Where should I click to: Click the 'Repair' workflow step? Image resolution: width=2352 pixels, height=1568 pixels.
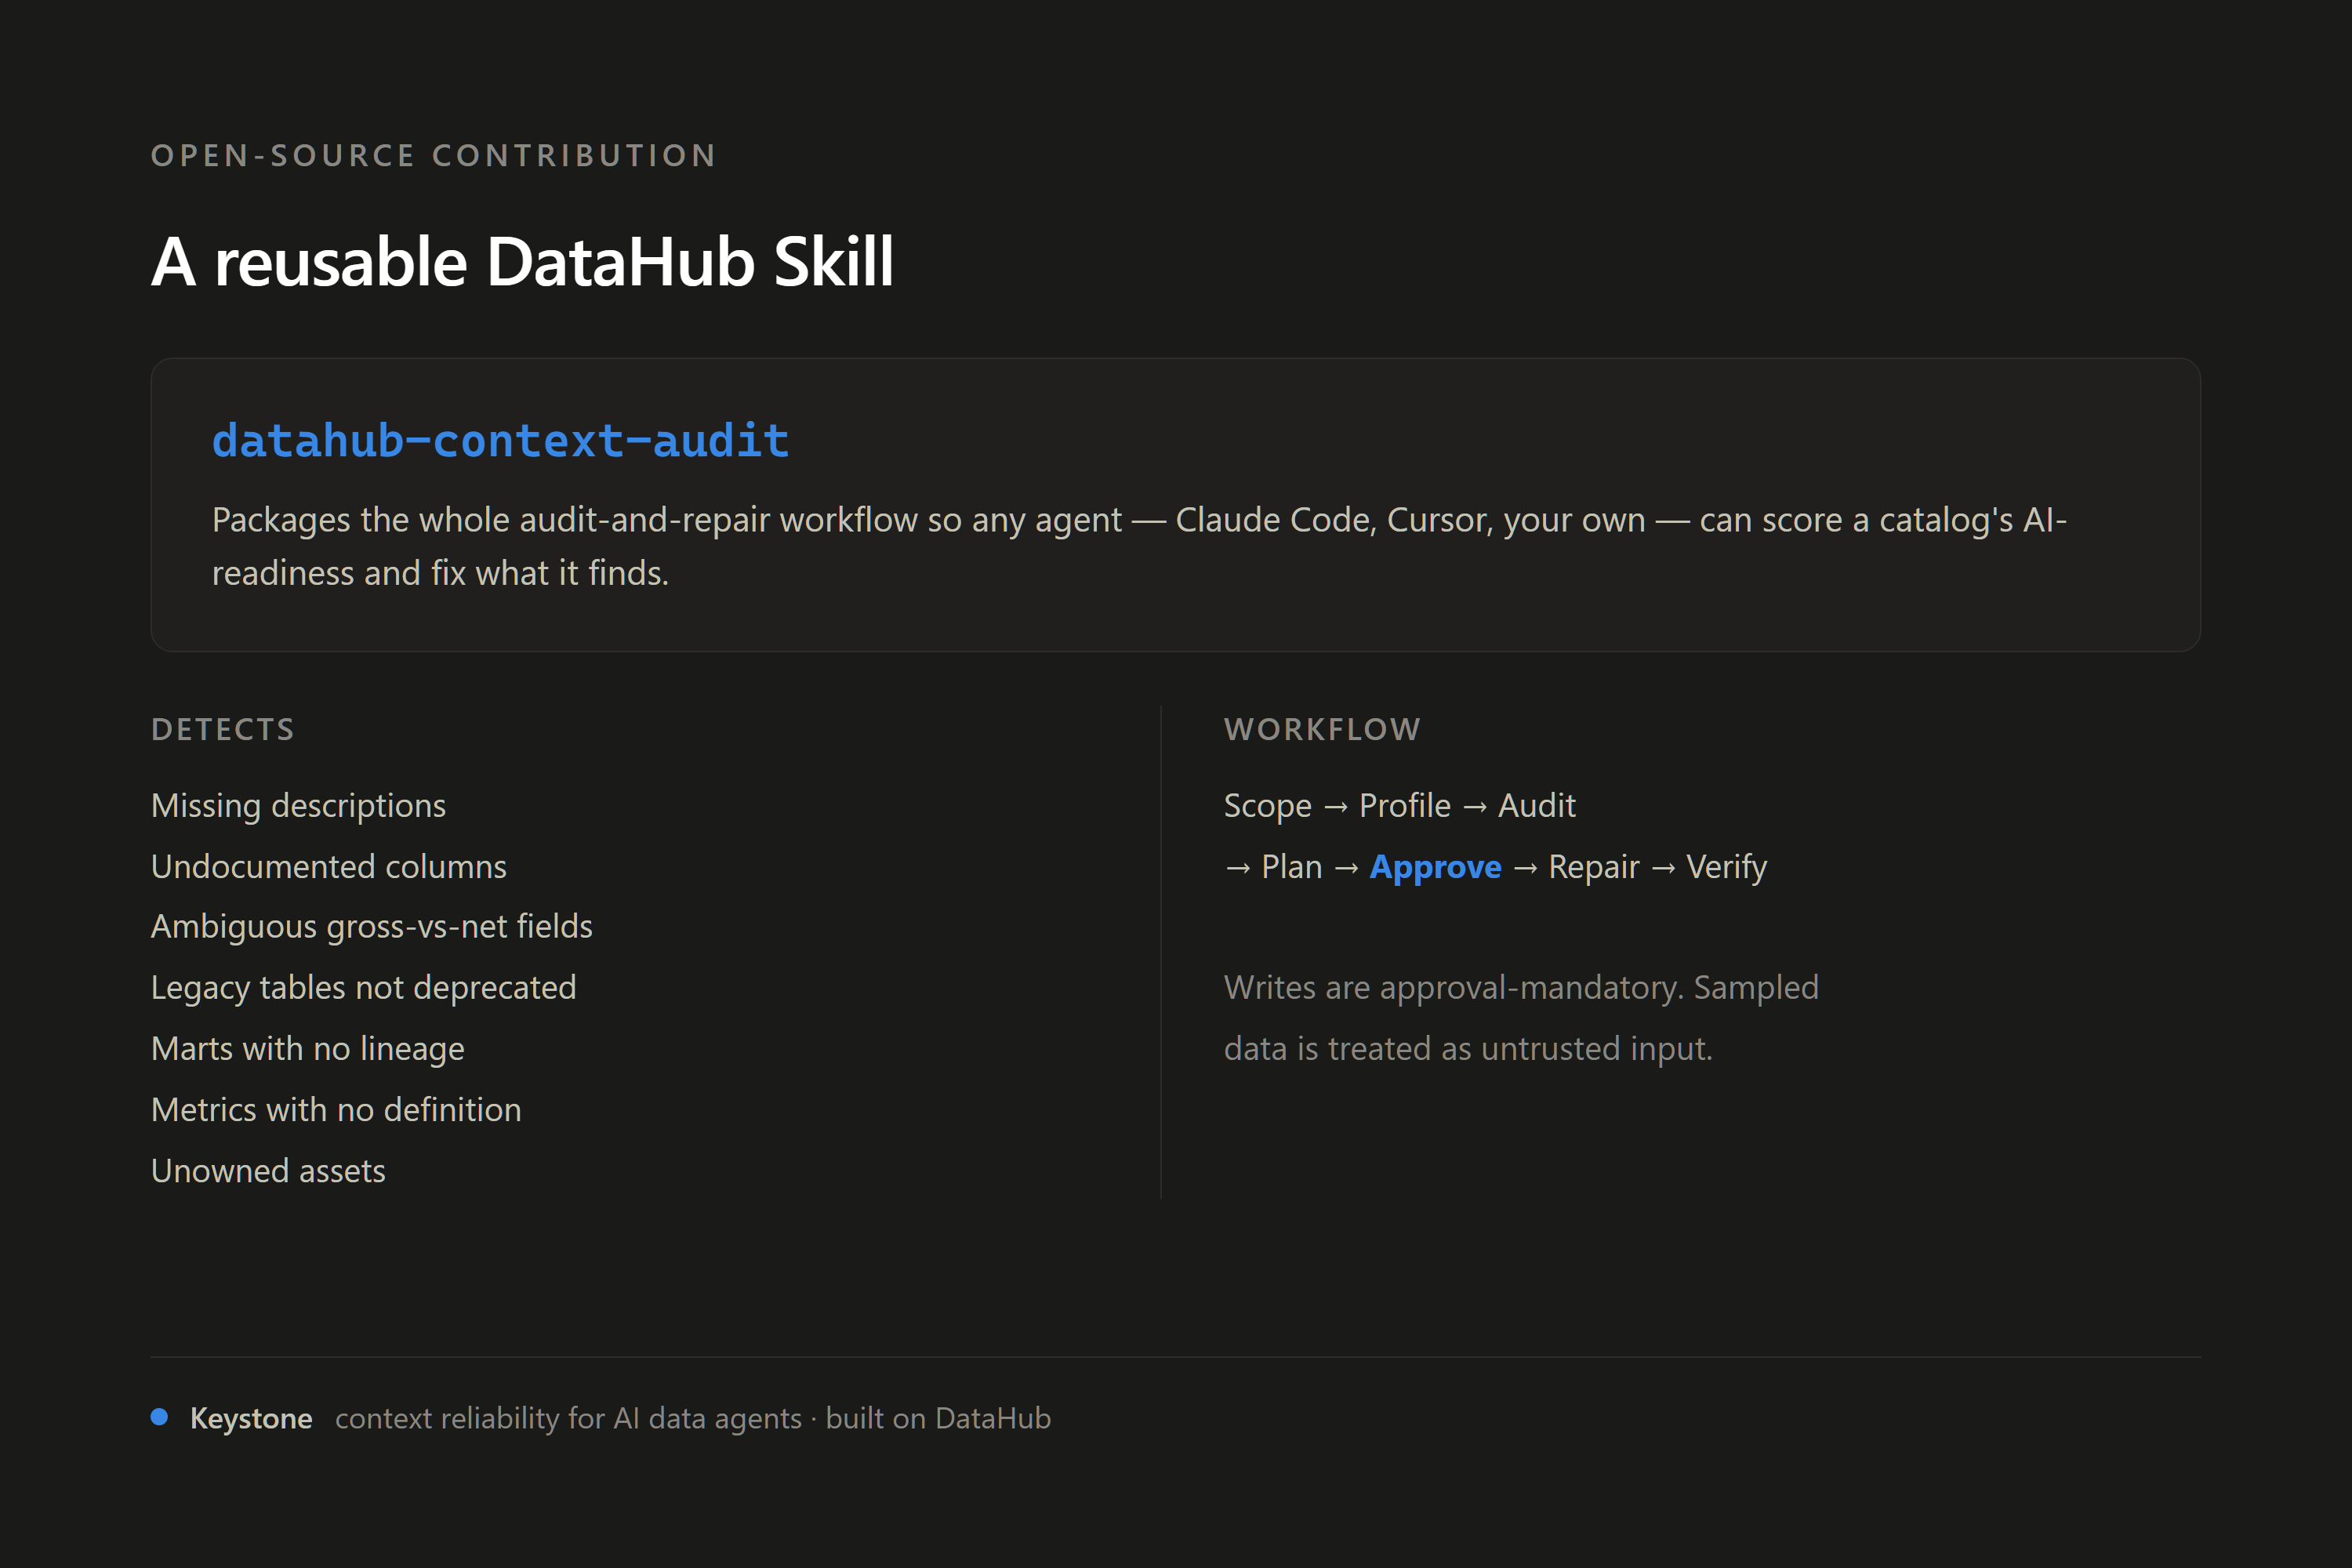point(1594,867)
